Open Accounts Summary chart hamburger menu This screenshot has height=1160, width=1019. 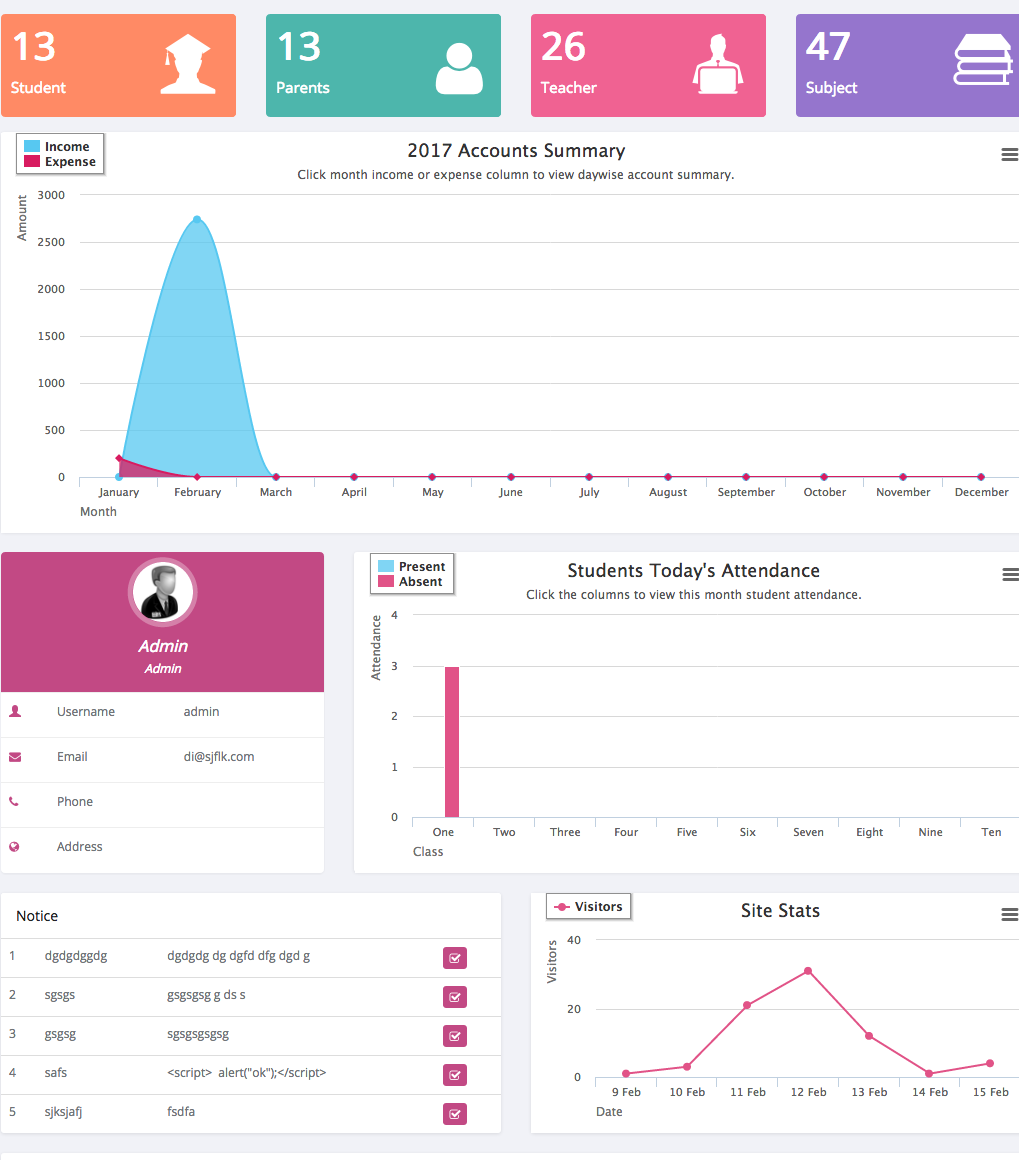click(1009, 154)
